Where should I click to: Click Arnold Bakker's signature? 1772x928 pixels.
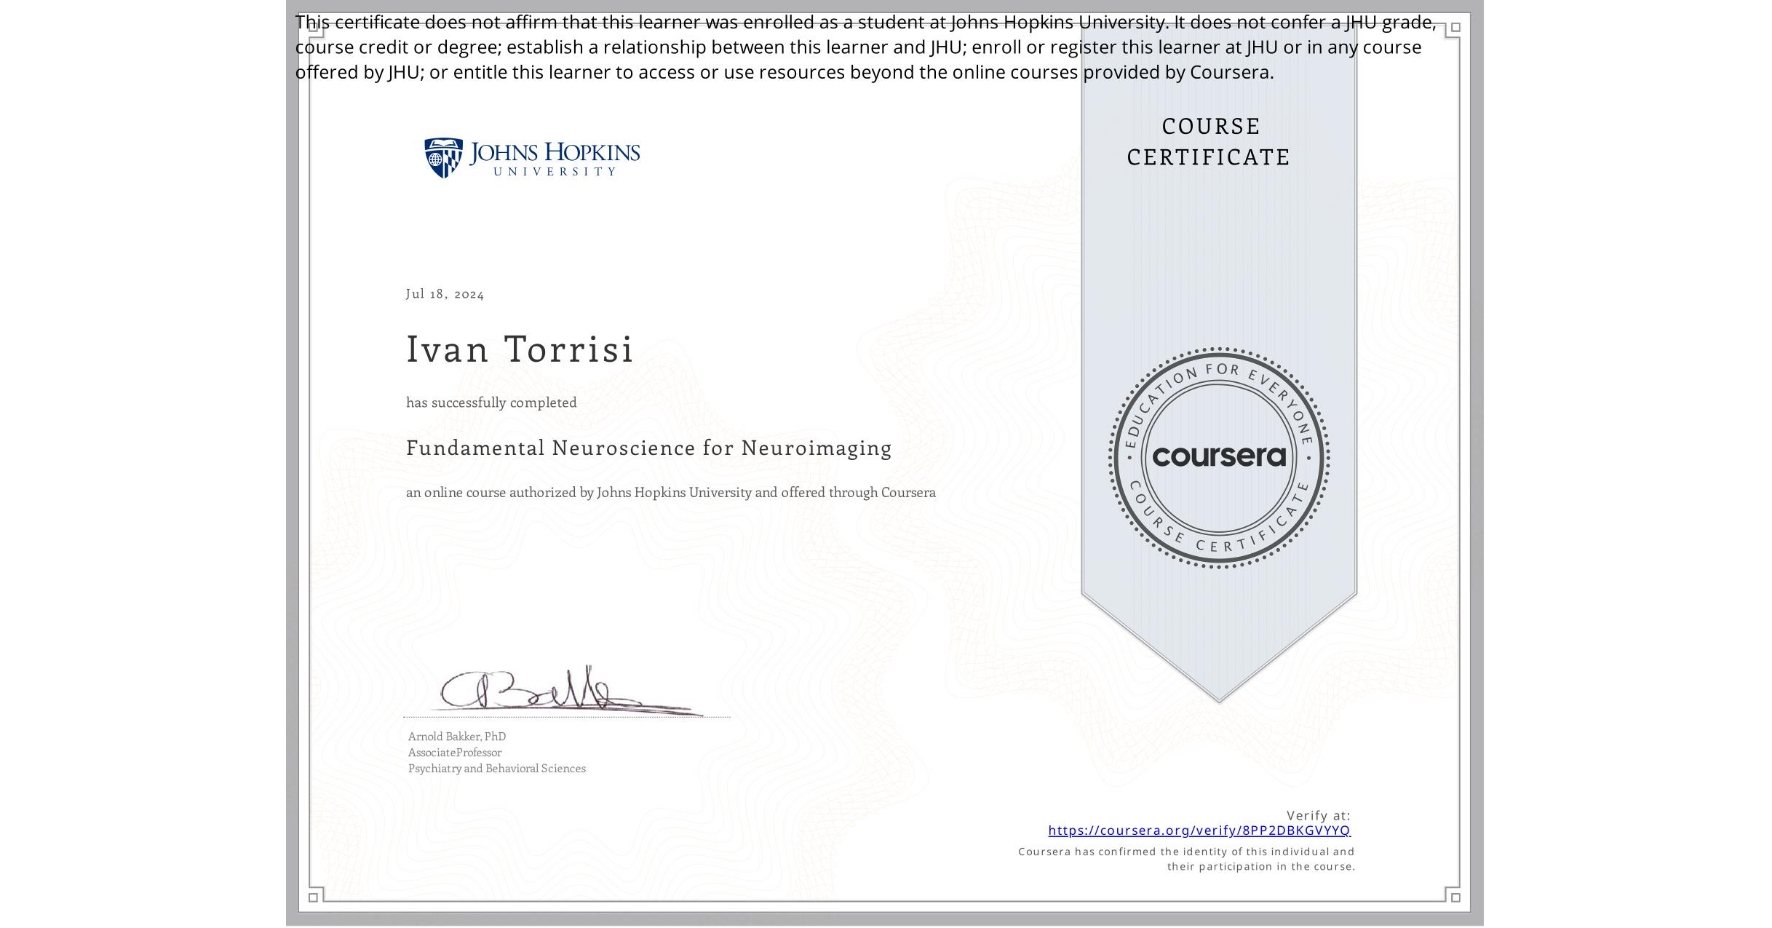pyautogui.click(x=571, y=691)
